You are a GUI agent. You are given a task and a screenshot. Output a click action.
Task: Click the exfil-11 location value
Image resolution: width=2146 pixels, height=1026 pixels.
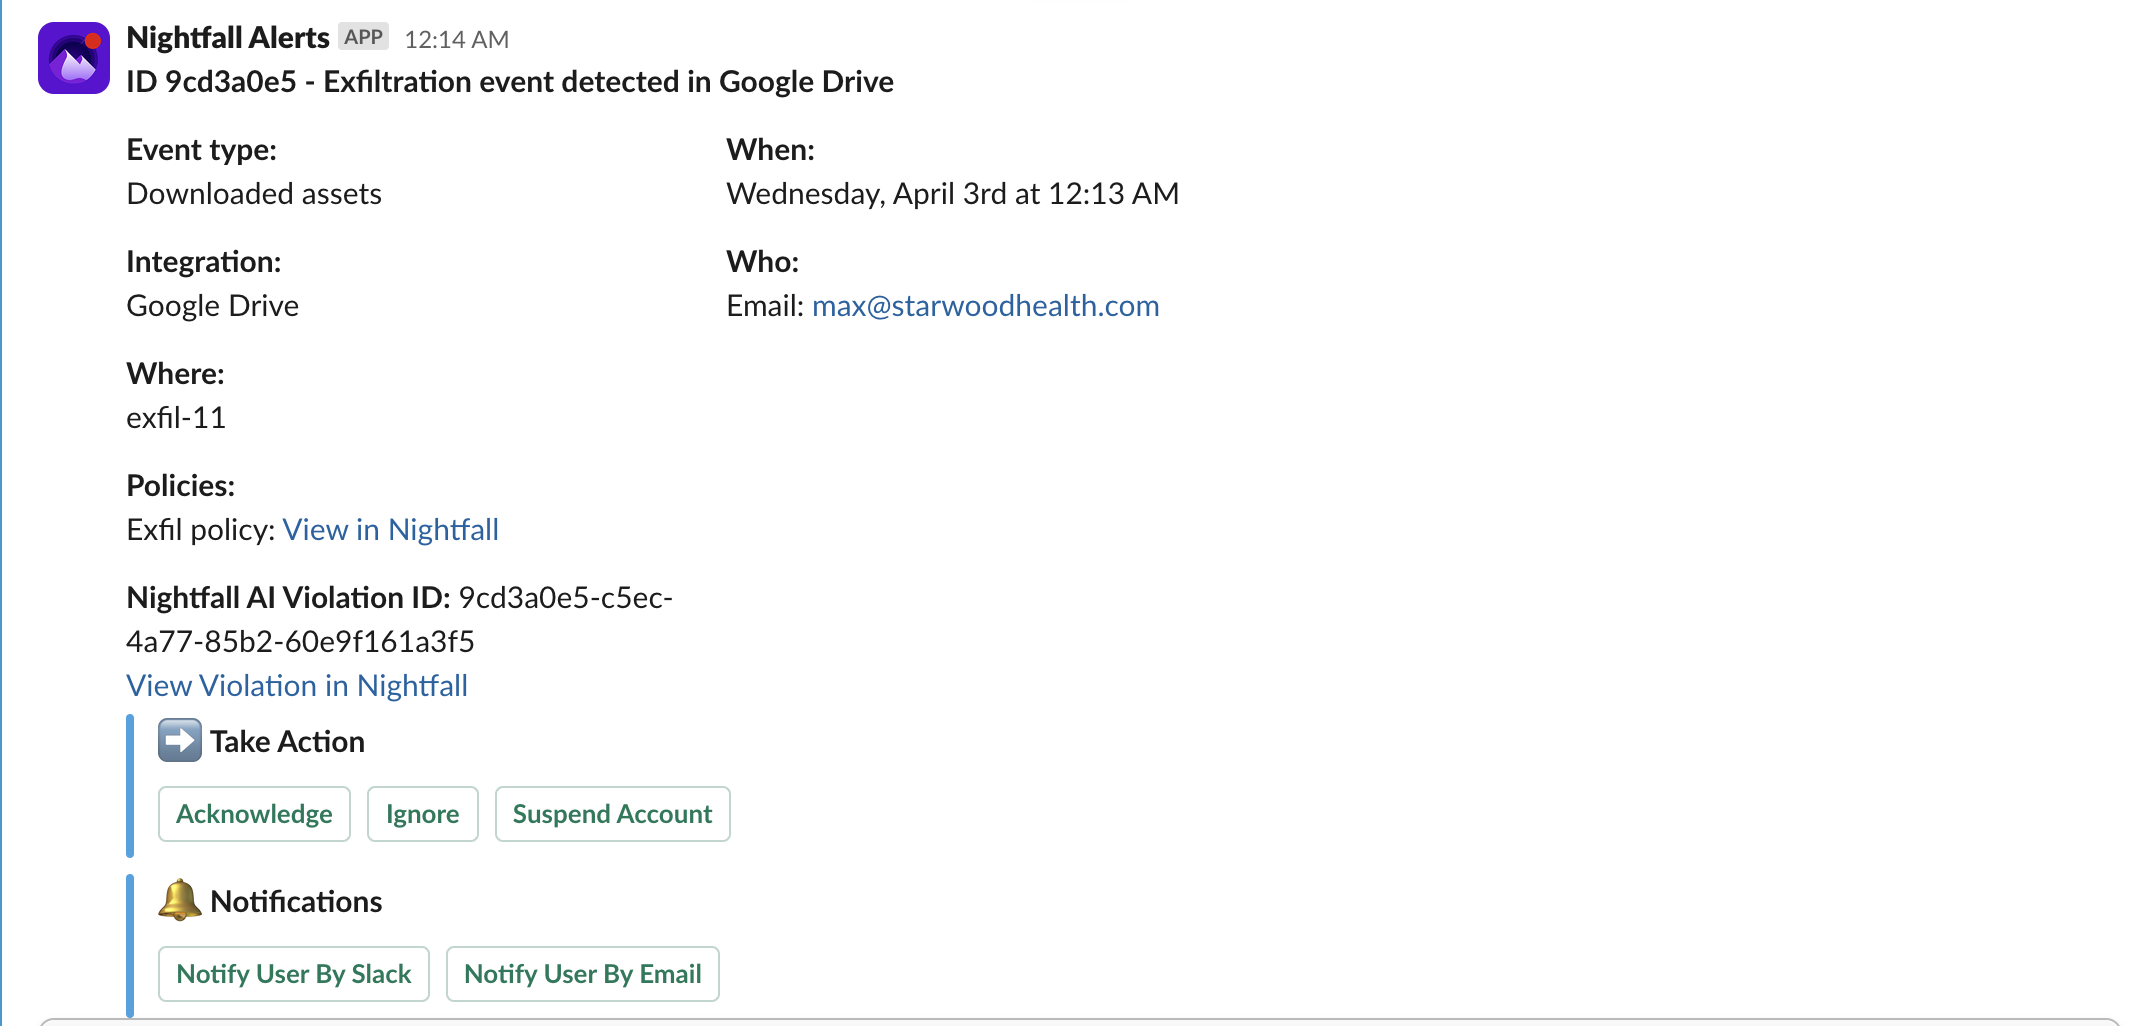pyautogui.click(x=176, y=418)
